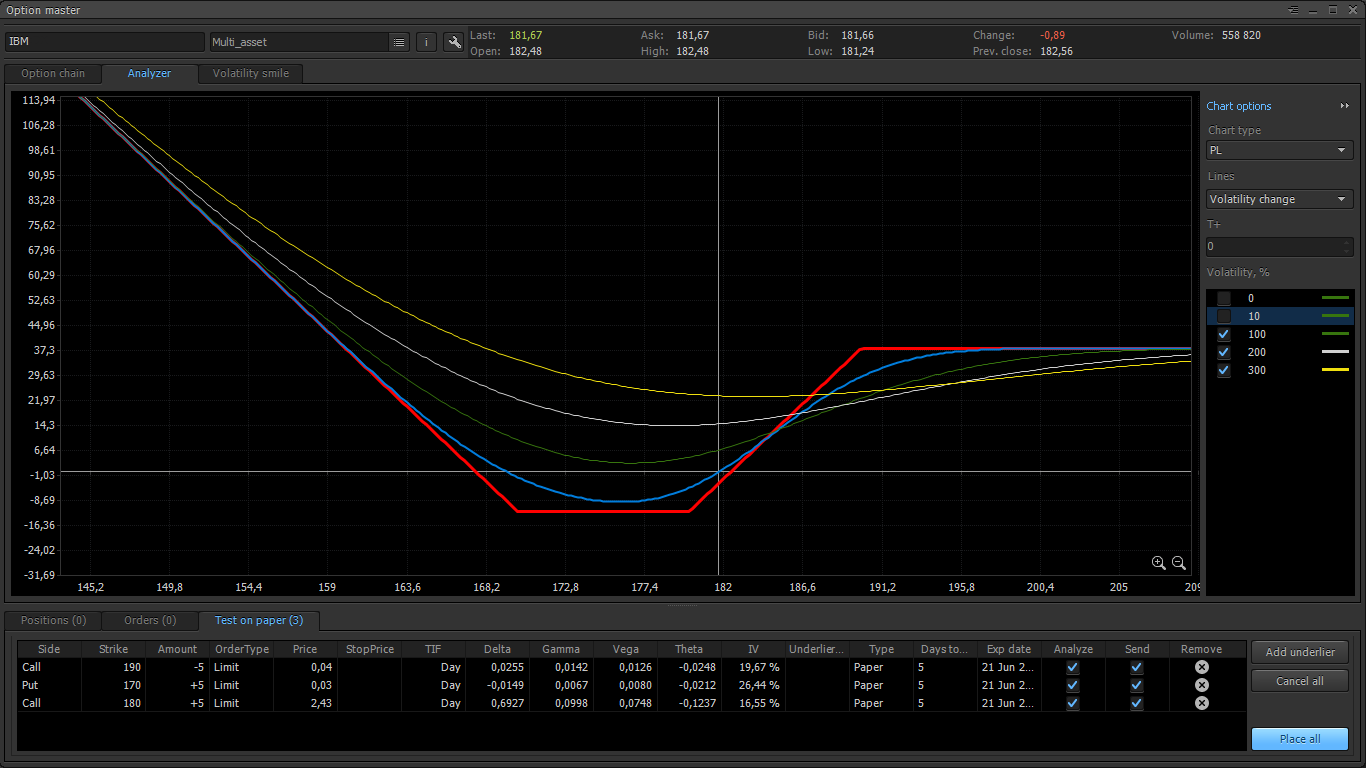Image resolution: width=1366 pixels, height=768 pixels.
Task: Uncheck the volatility 300 line checkbox
Action: tap(1224, 370)
